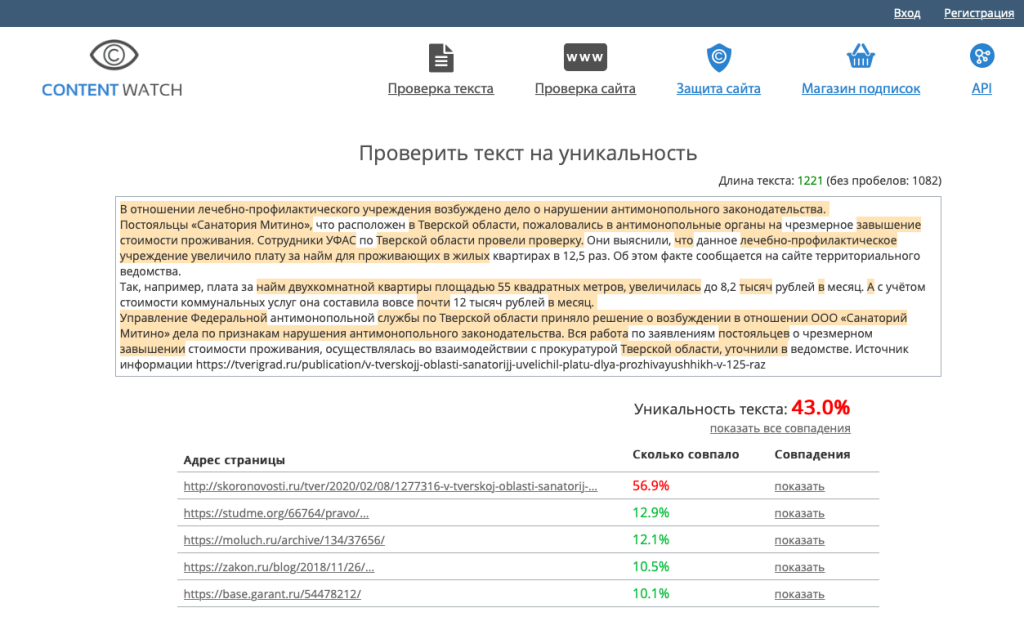Show matches for moluch.ru row
Viewport: 1024px width, 617px height.
tap(799, 540)
